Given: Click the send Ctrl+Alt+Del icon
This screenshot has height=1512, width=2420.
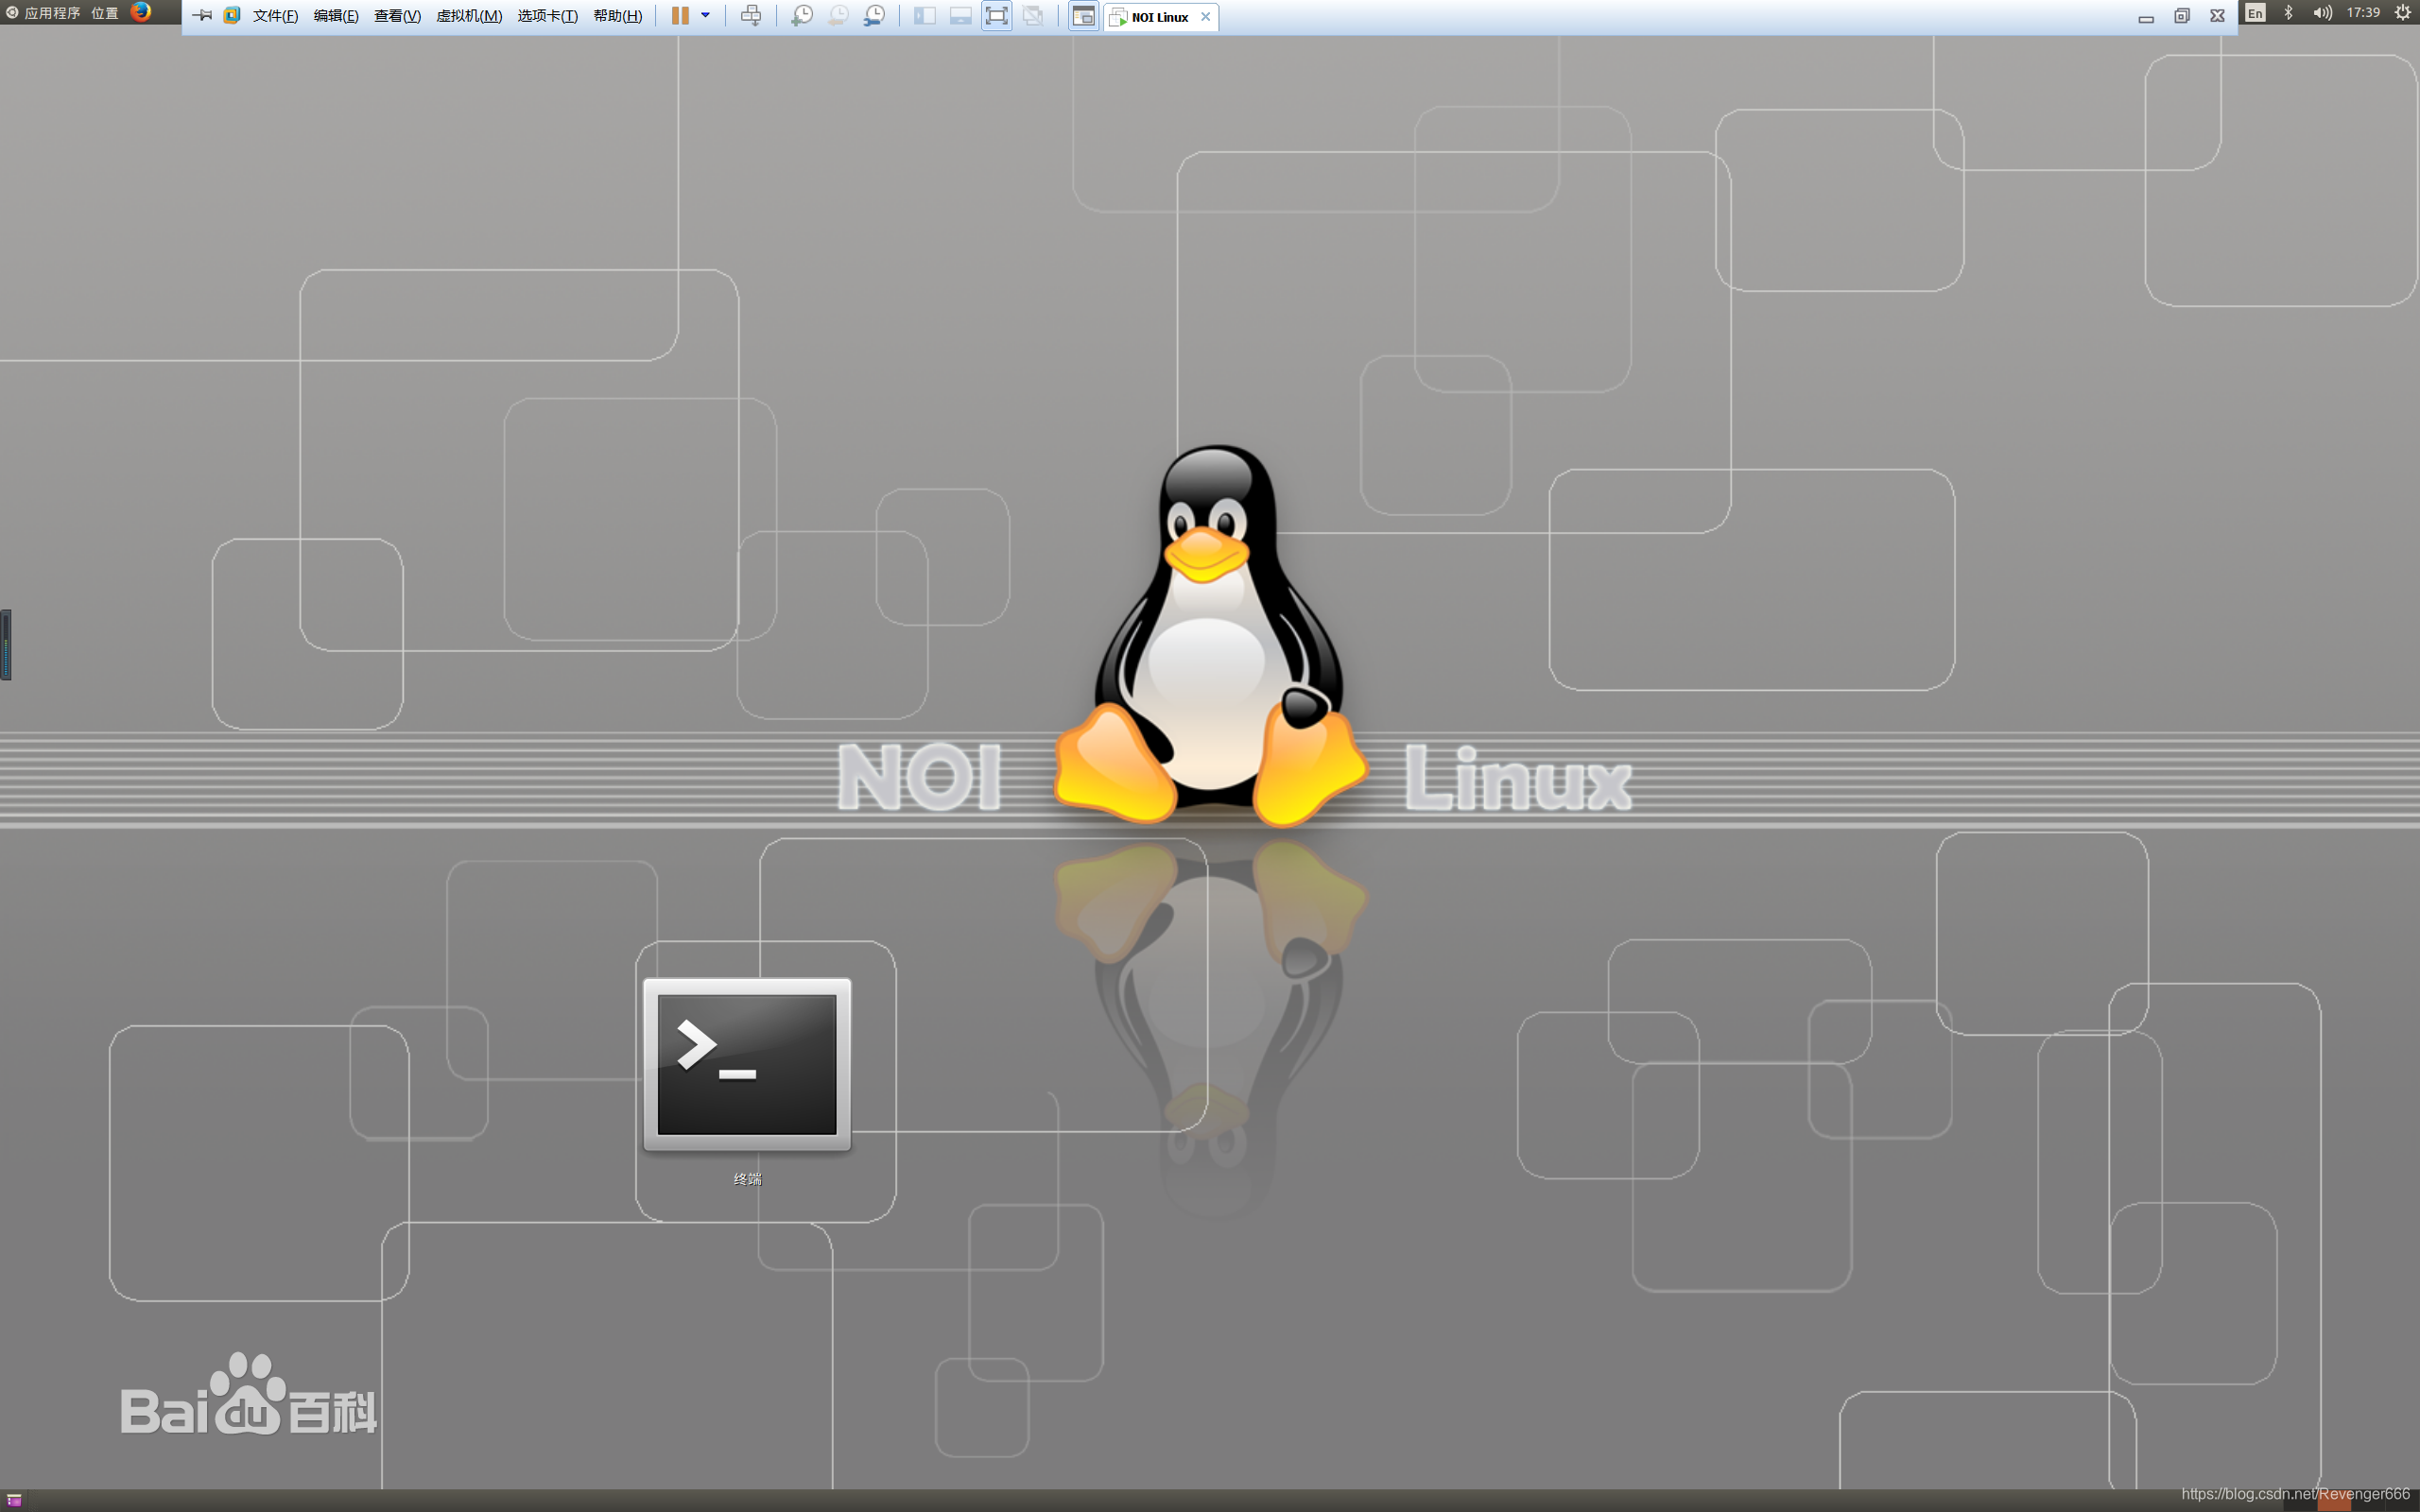Looking at the screenshot, I should (x=751, y=16).
